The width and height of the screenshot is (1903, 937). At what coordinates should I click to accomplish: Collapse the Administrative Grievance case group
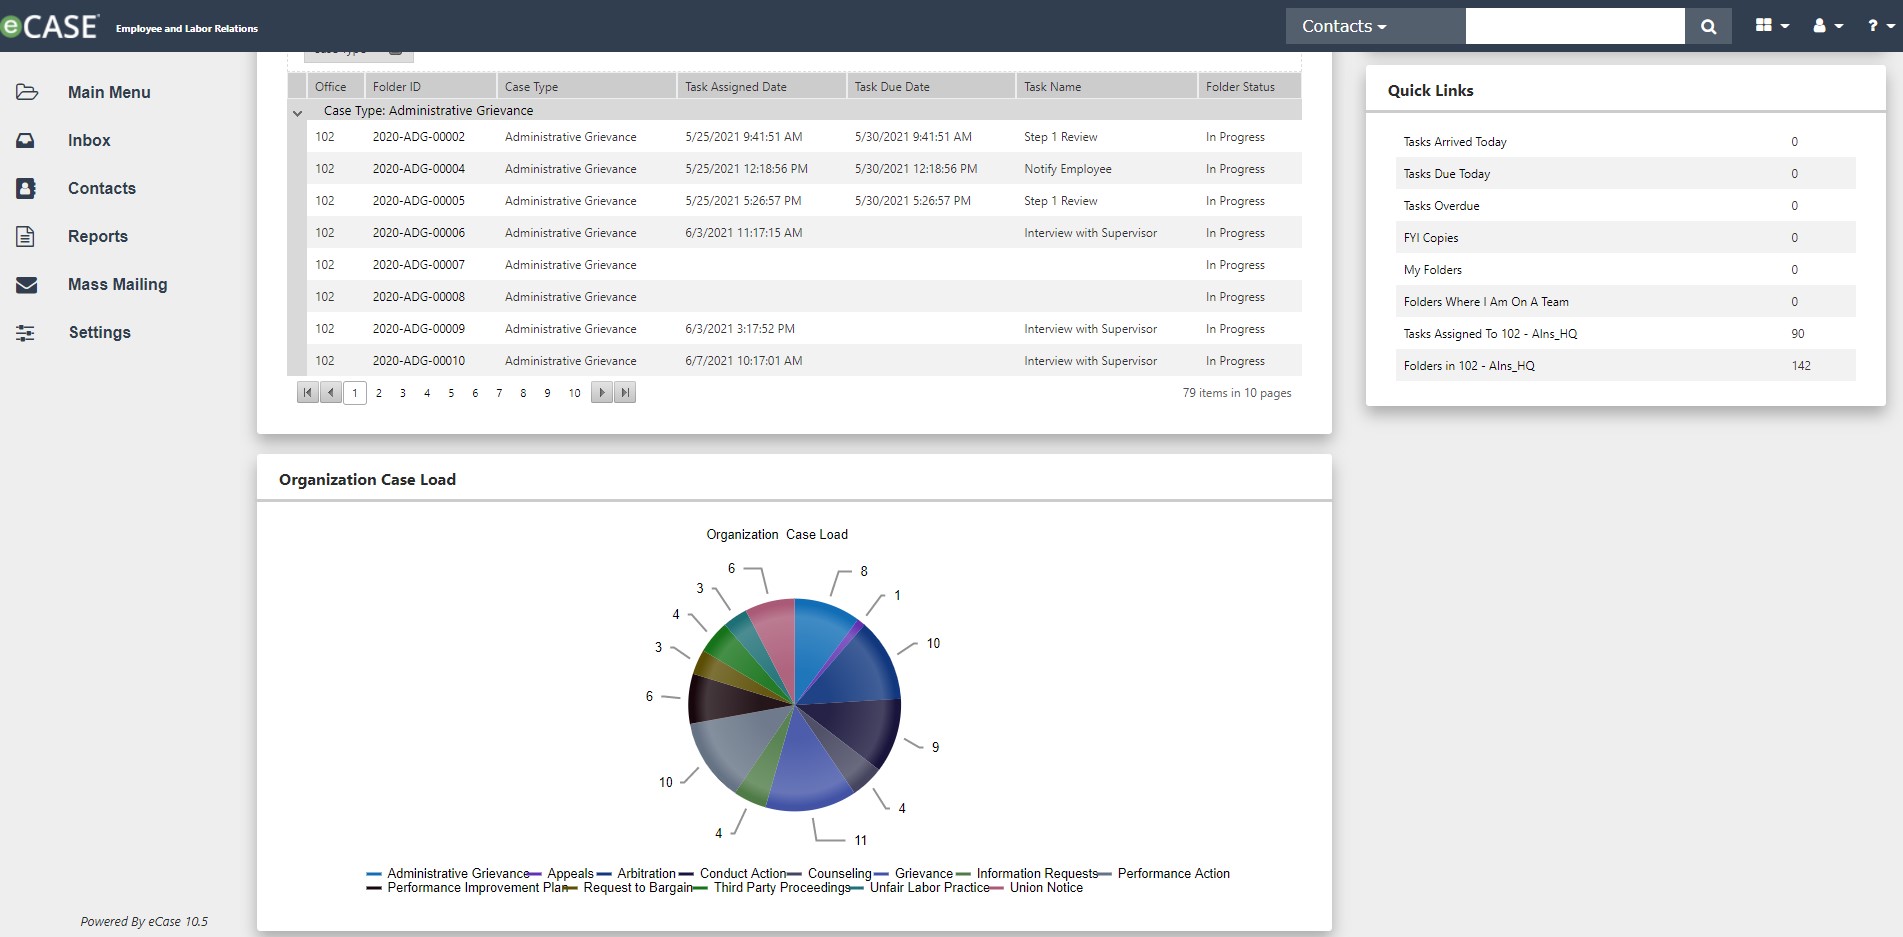(x=297, y=113)
